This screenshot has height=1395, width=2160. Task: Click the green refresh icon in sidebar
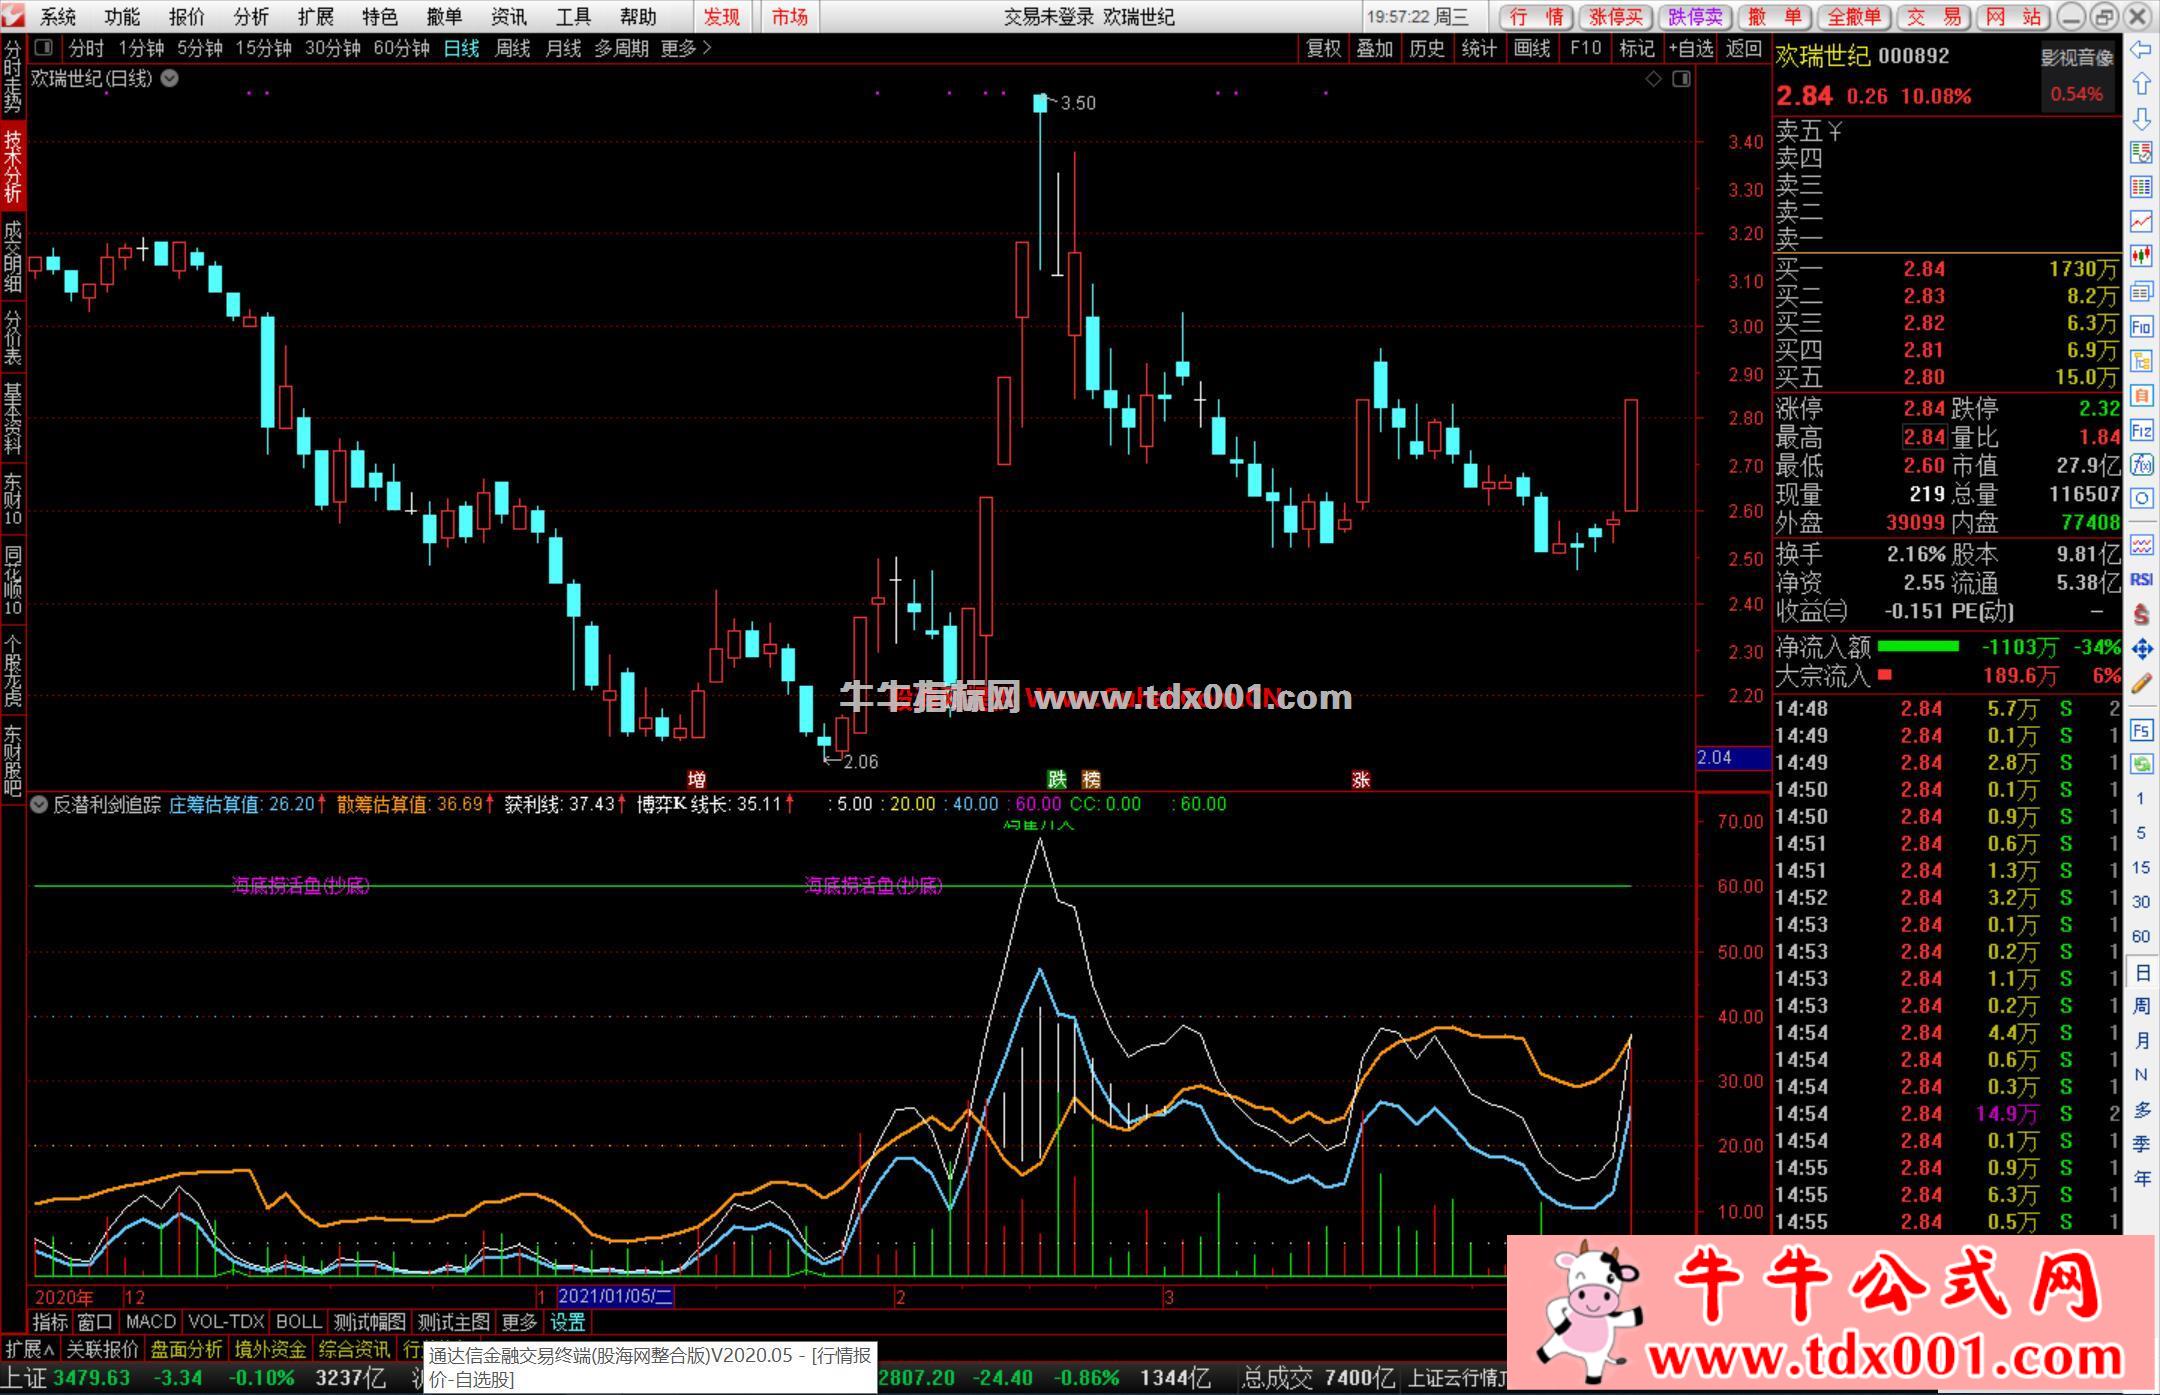[2141, 764]
